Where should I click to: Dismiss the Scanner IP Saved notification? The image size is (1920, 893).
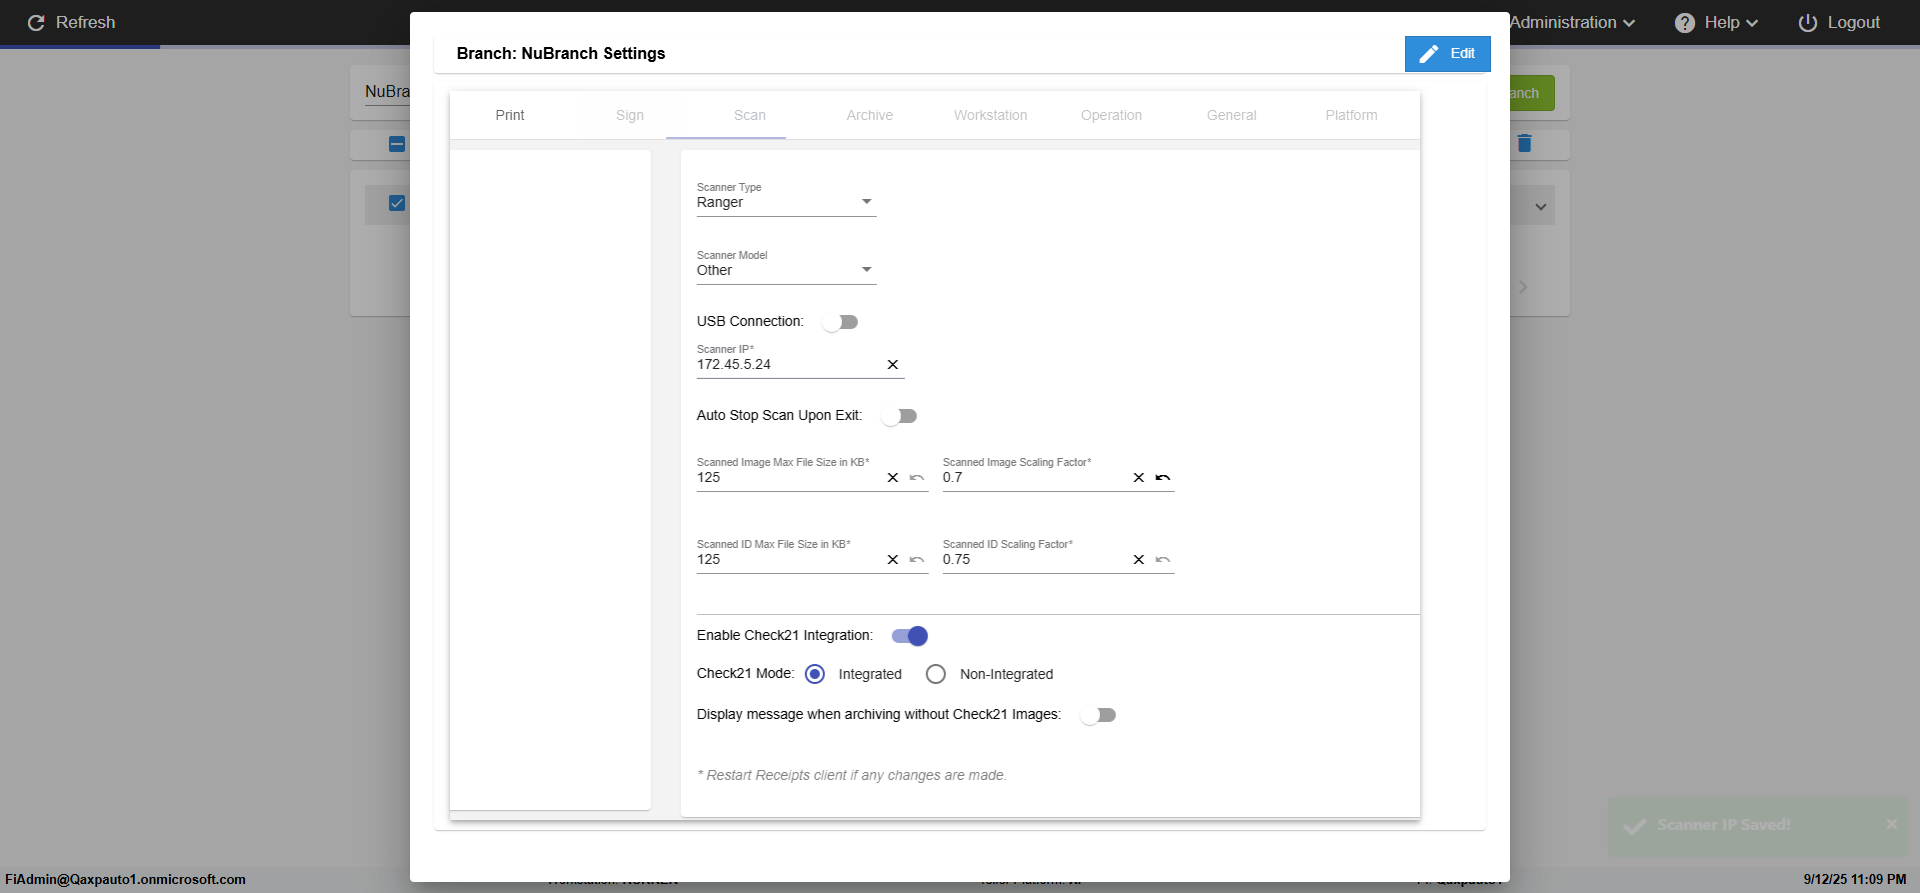pos(1891,824)
